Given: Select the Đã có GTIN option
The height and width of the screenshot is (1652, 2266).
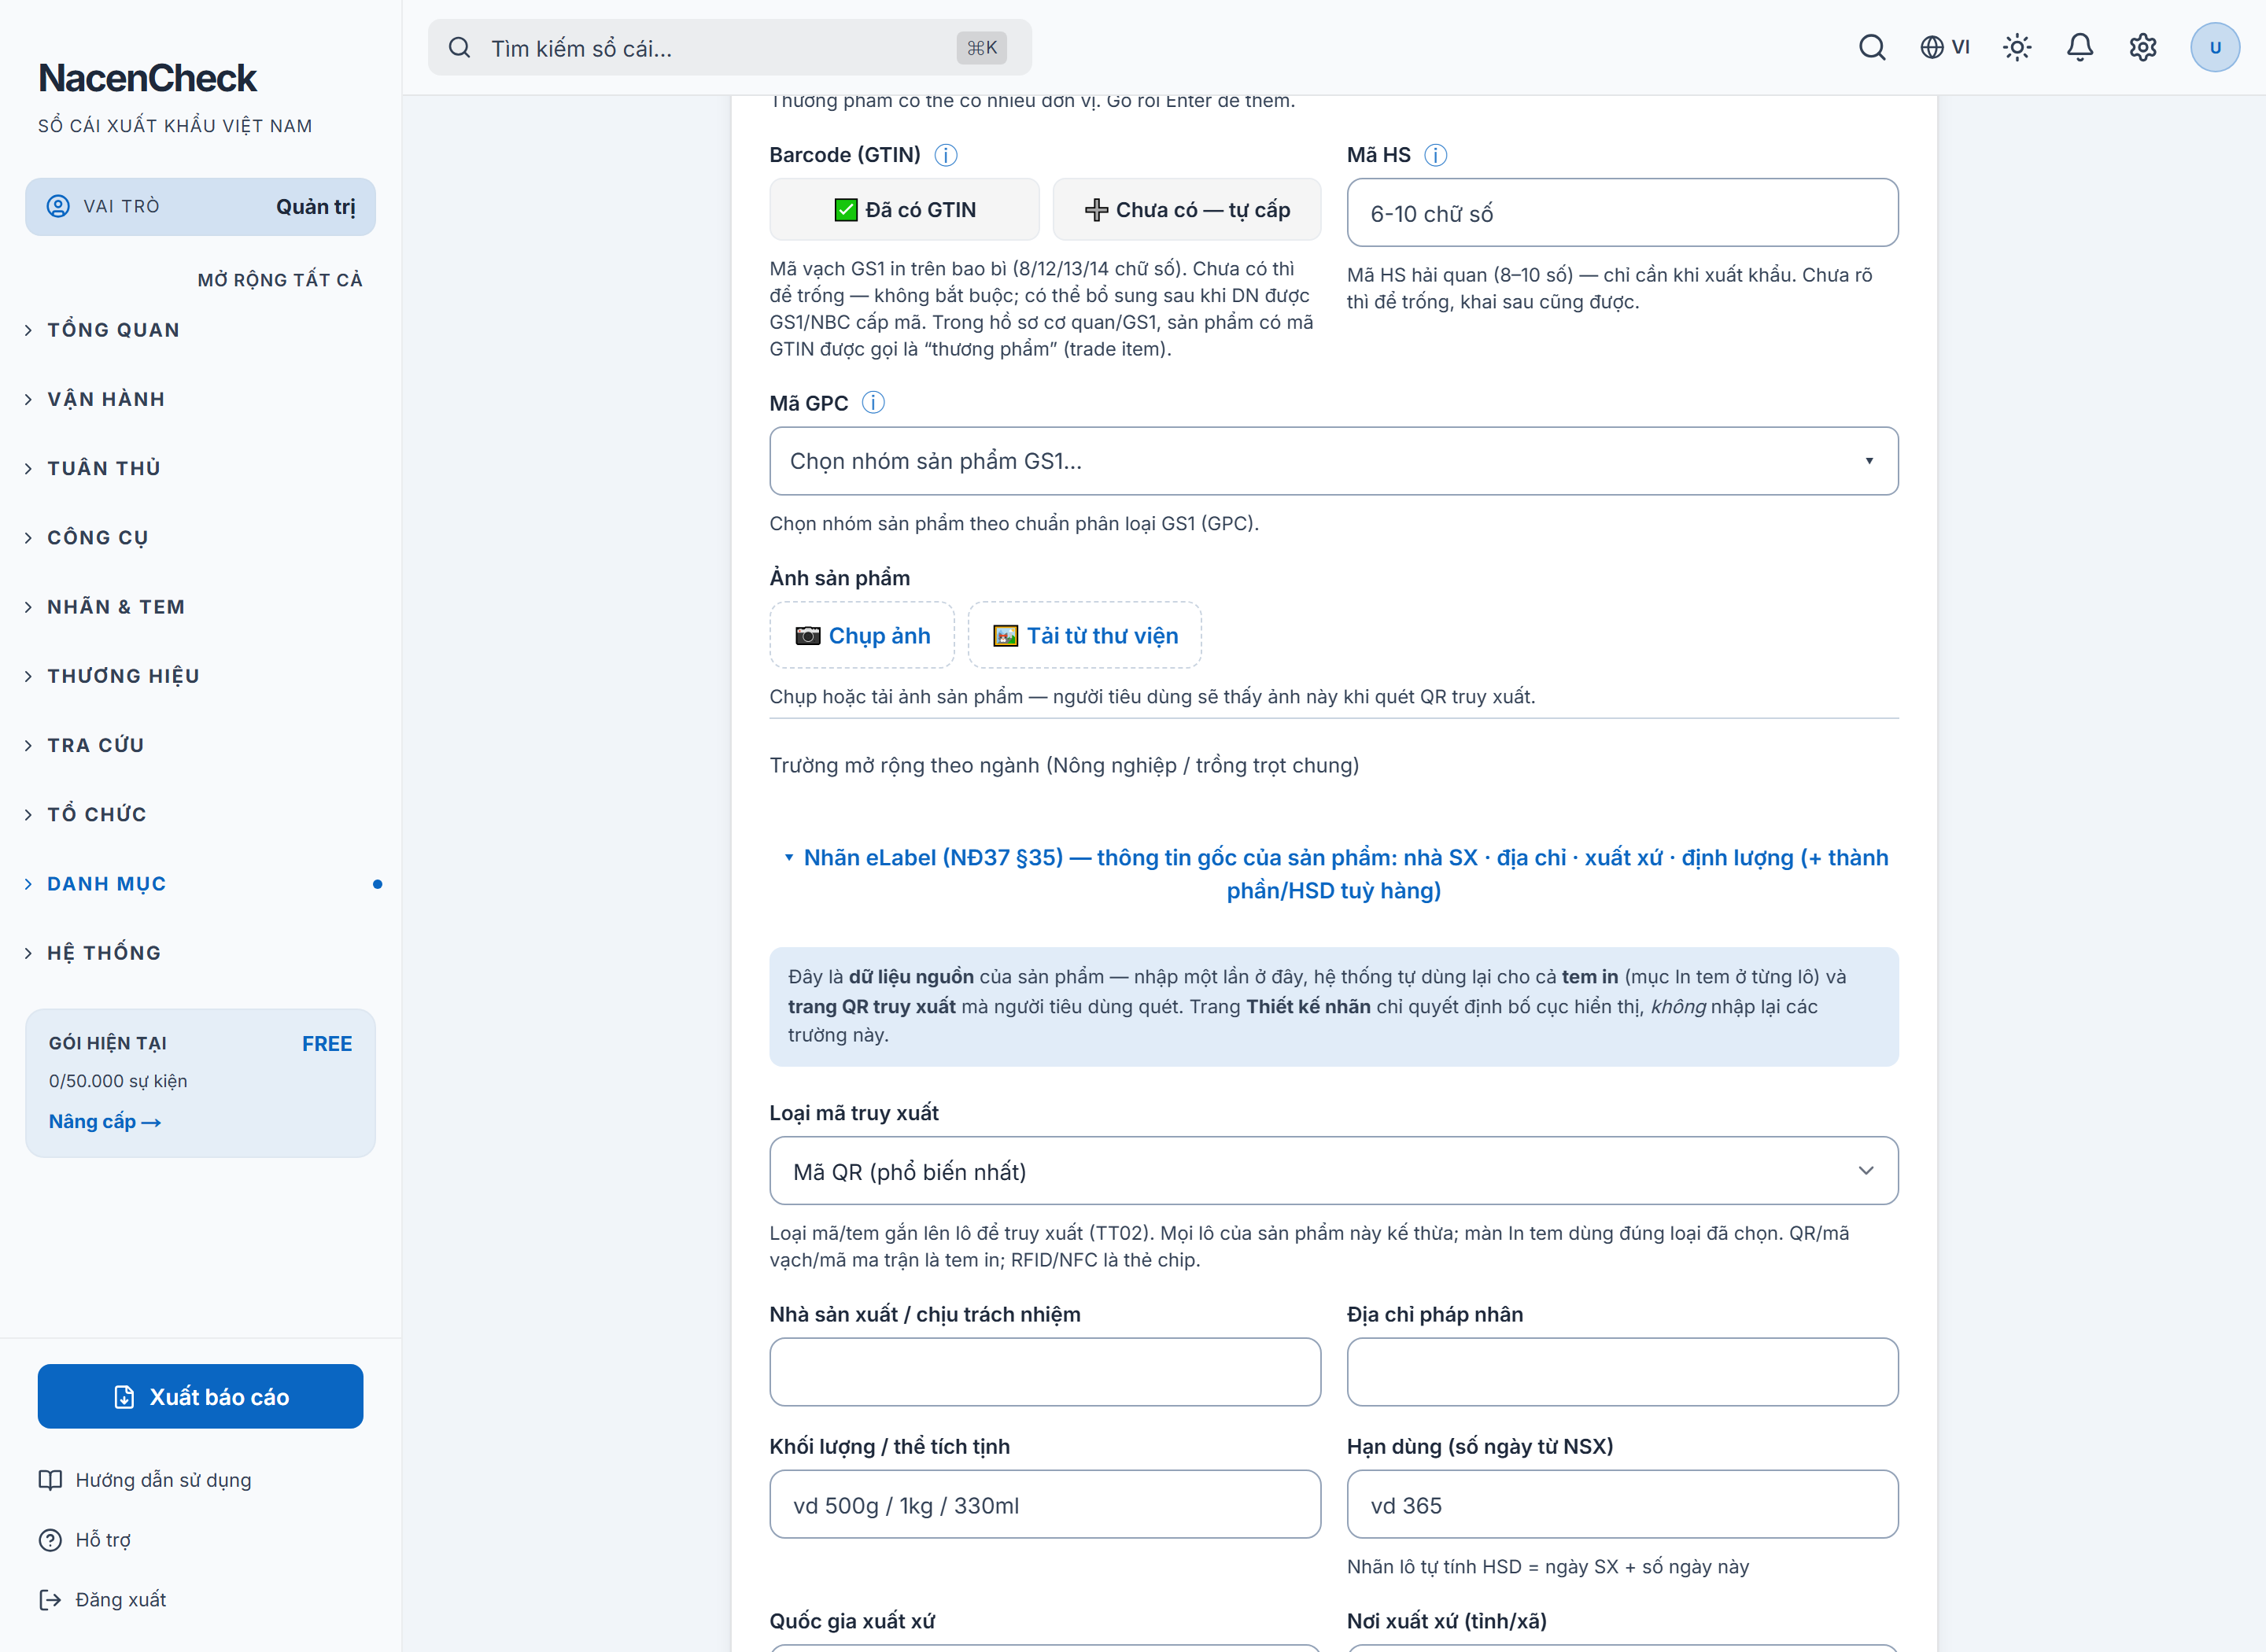Looking at the screenshot, I should pos(904,210).
